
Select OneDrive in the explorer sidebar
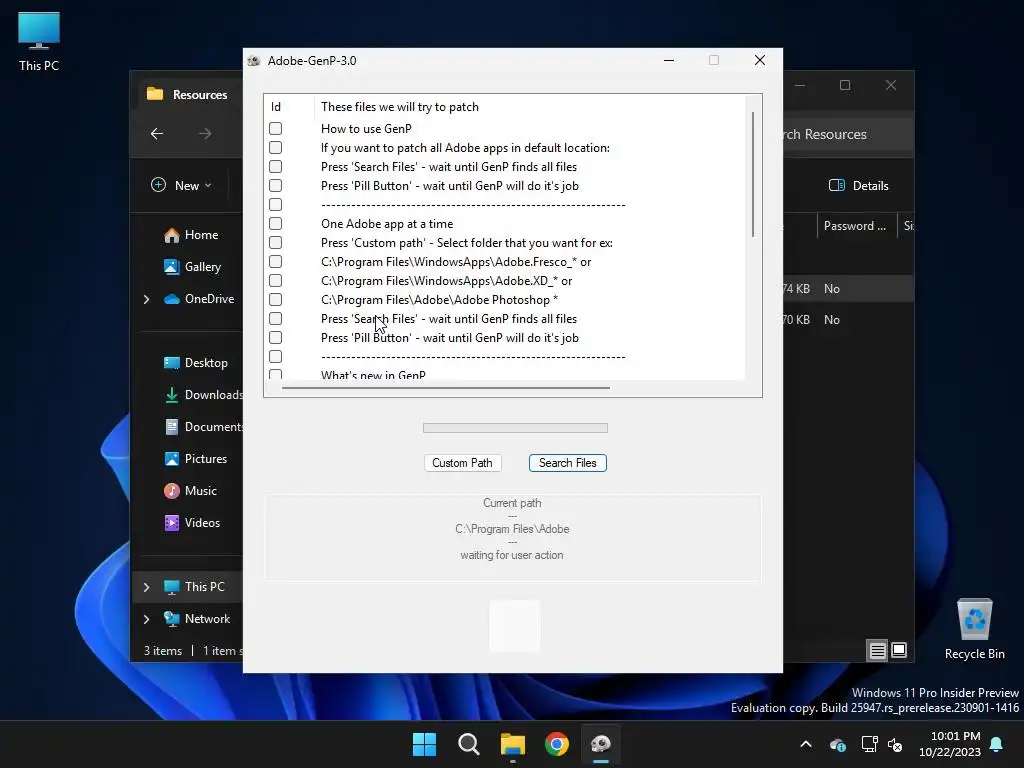coord(199,298)
